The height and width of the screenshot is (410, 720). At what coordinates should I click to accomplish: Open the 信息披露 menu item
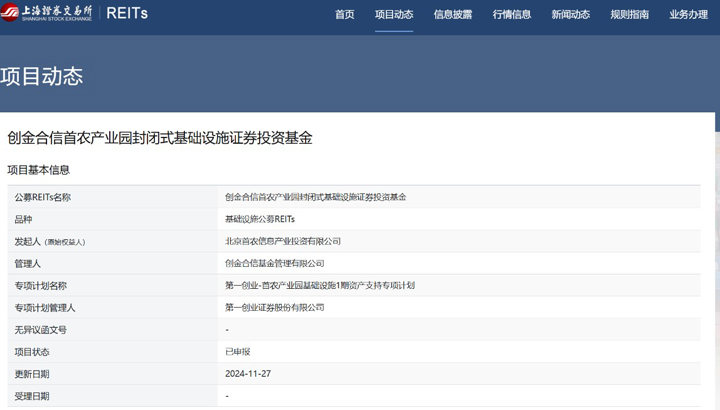coord(453,15)
